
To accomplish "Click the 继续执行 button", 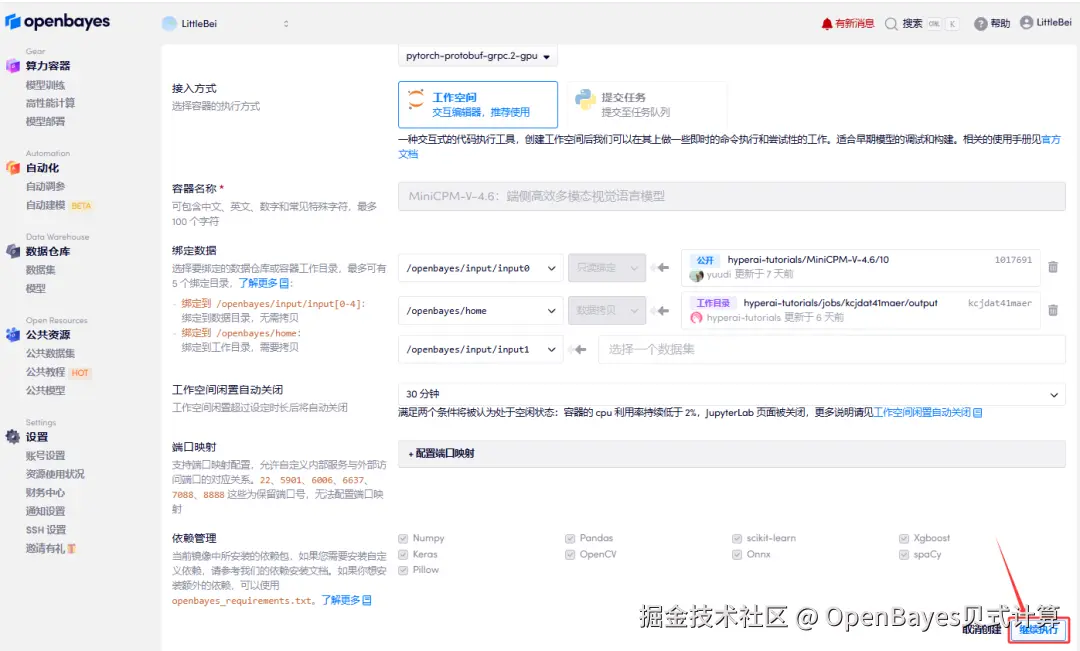I will pos(1039,630).
